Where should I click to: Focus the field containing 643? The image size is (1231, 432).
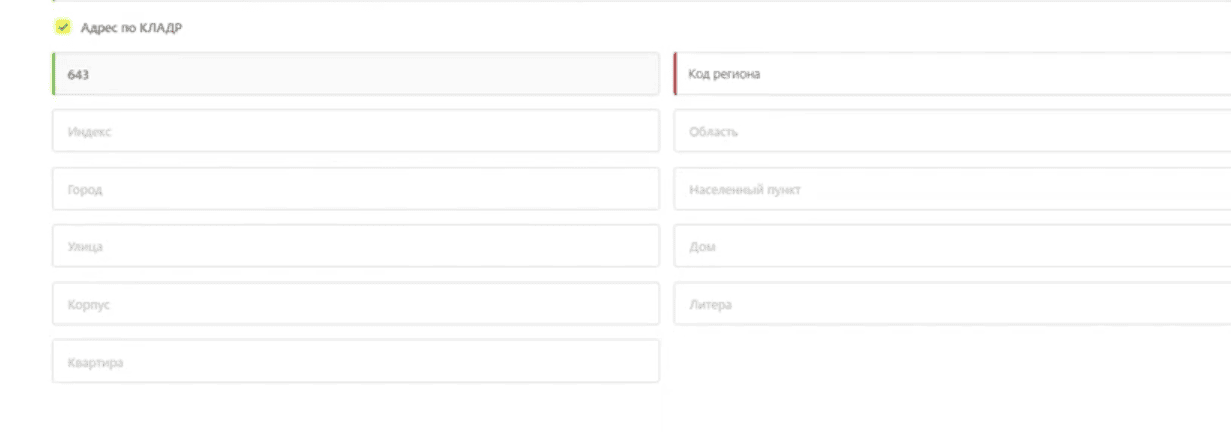tap(356, 74)
